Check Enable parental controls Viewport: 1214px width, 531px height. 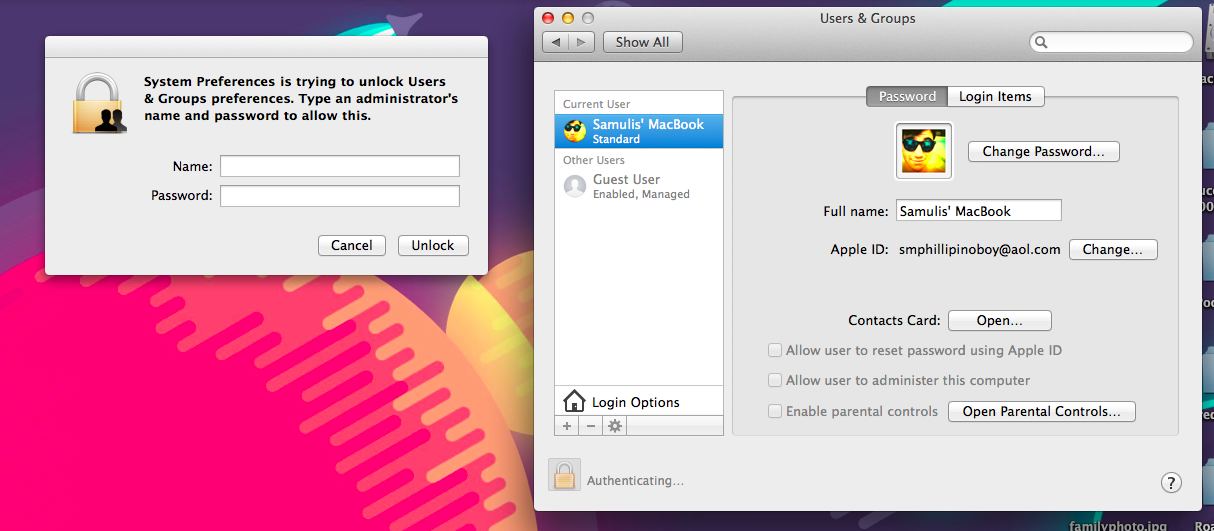pyautogui.click(x=775, y=411)
